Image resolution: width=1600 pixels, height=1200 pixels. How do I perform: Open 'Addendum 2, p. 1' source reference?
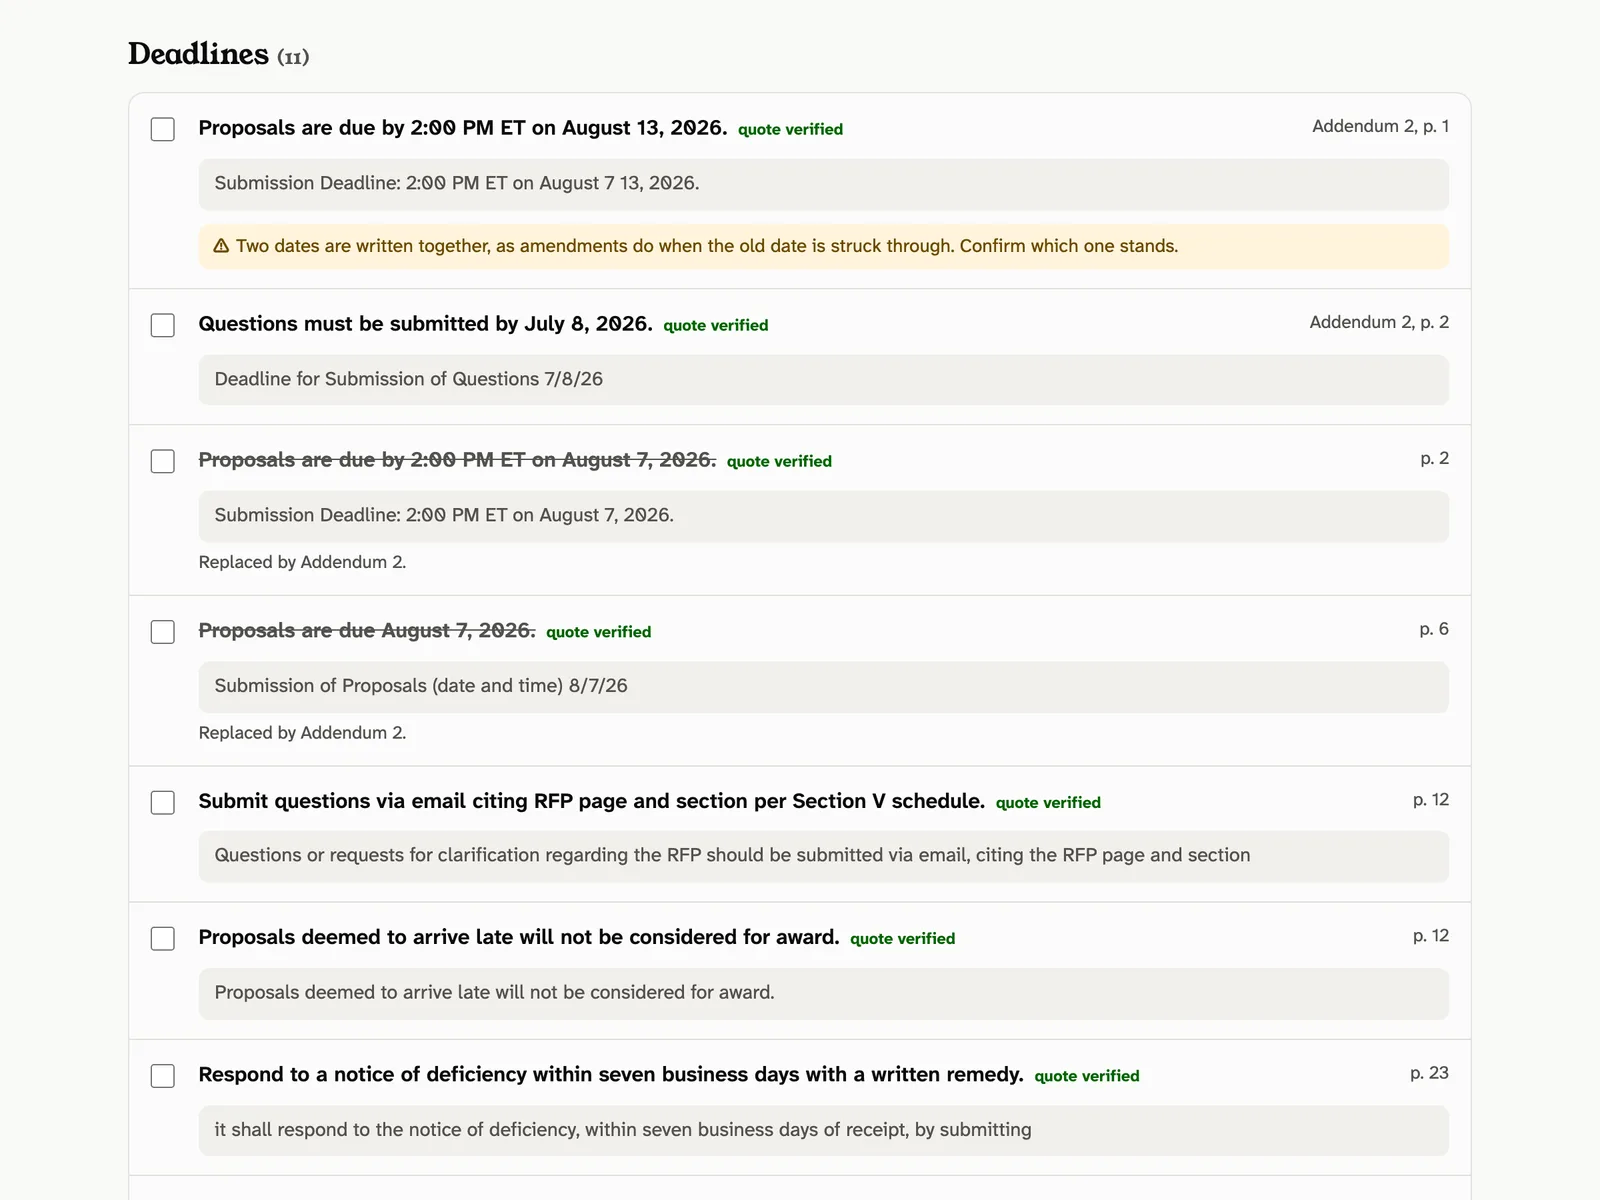[1380, 126]
